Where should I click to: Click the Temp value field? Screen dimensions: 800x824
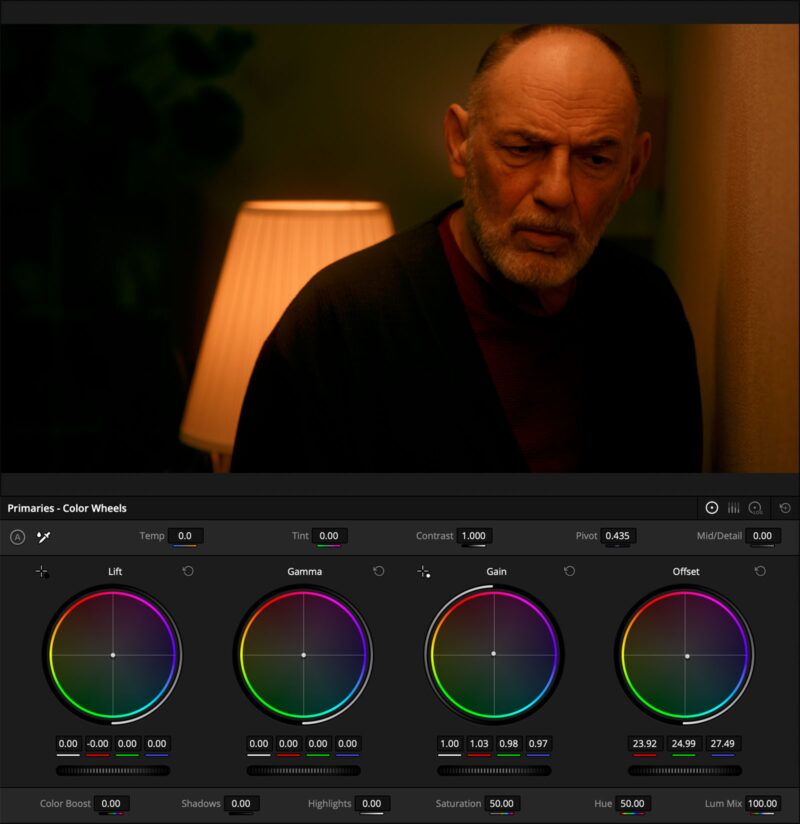[185, 536]
